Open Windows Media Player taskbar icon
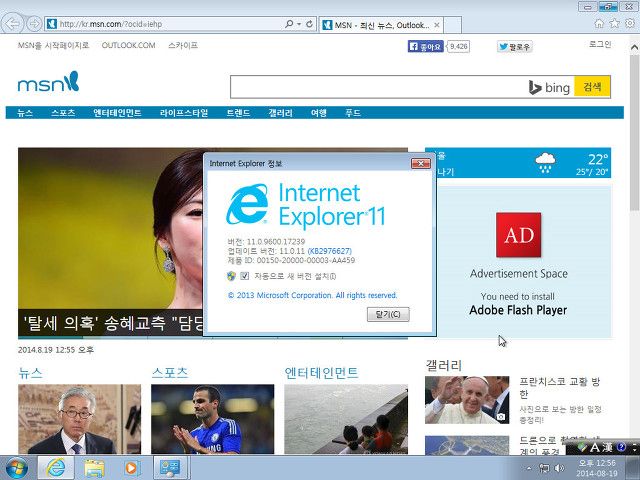This screenshot has width=640, height=480. pos(131,468)
